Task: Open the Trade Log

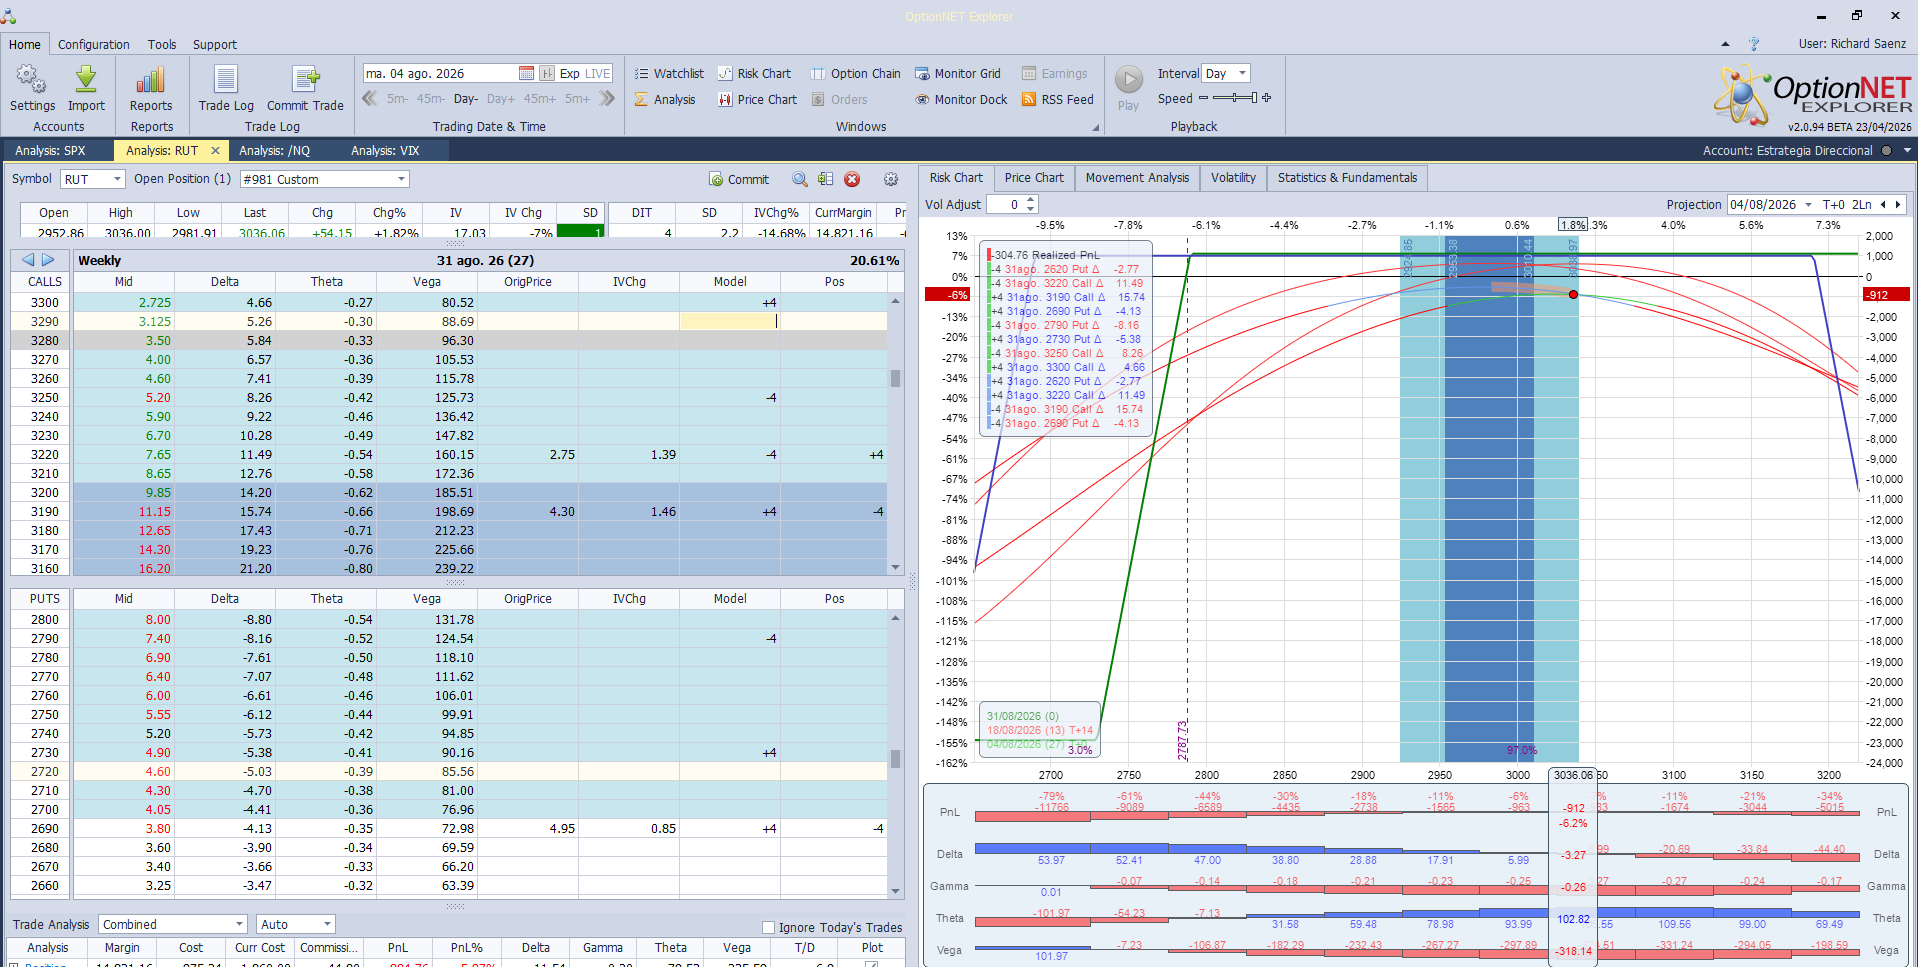Action: pos(226,88)
